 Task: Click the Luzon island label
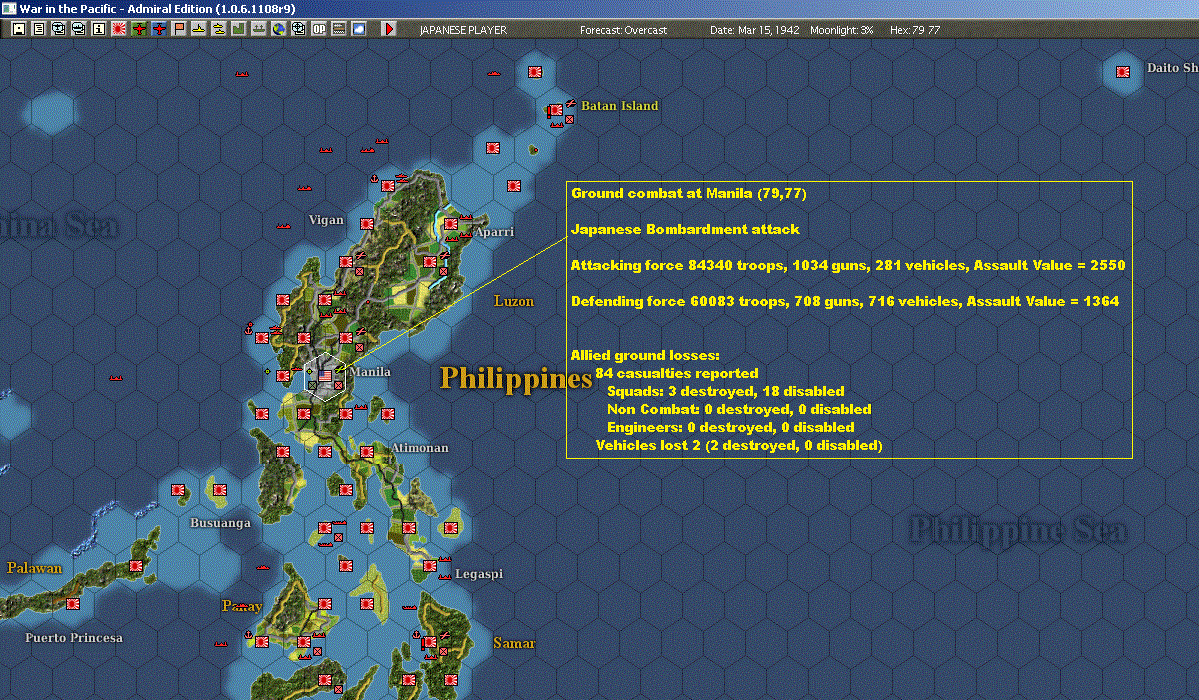click(x=514, y=301)
